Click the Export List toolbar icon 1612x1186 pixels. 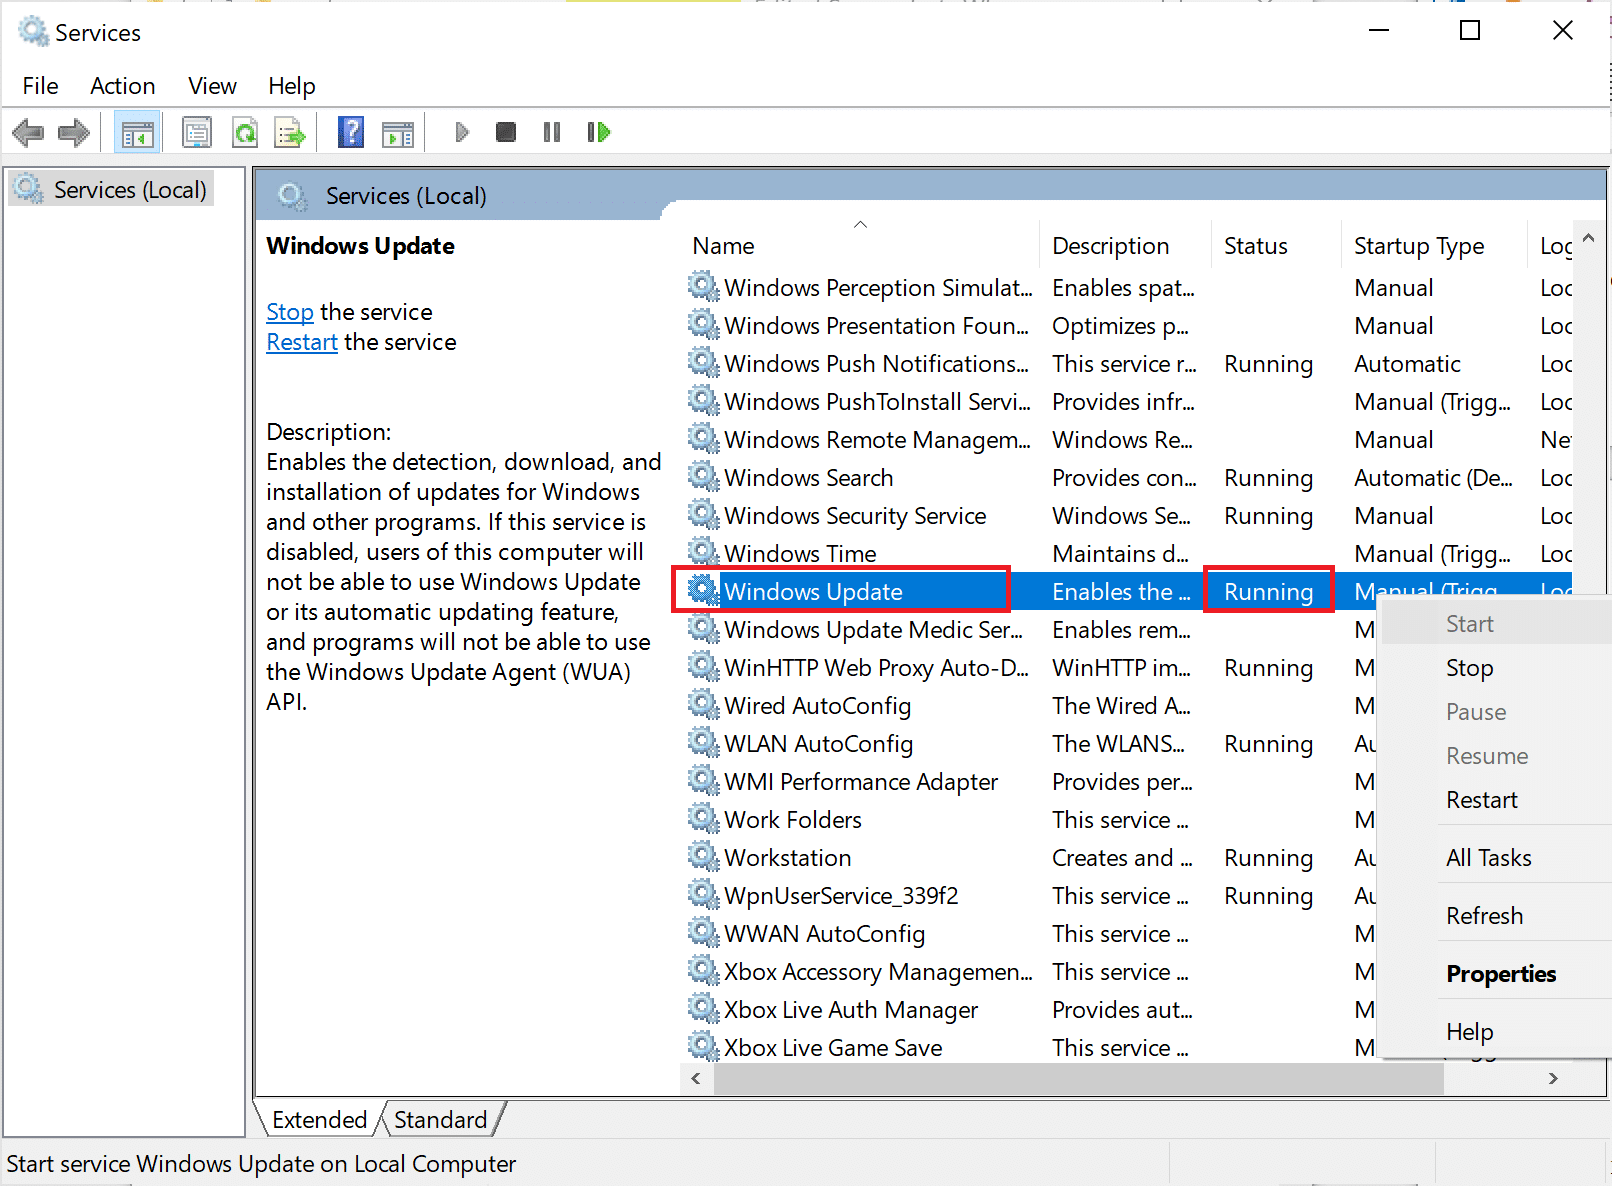click(290, 131)
